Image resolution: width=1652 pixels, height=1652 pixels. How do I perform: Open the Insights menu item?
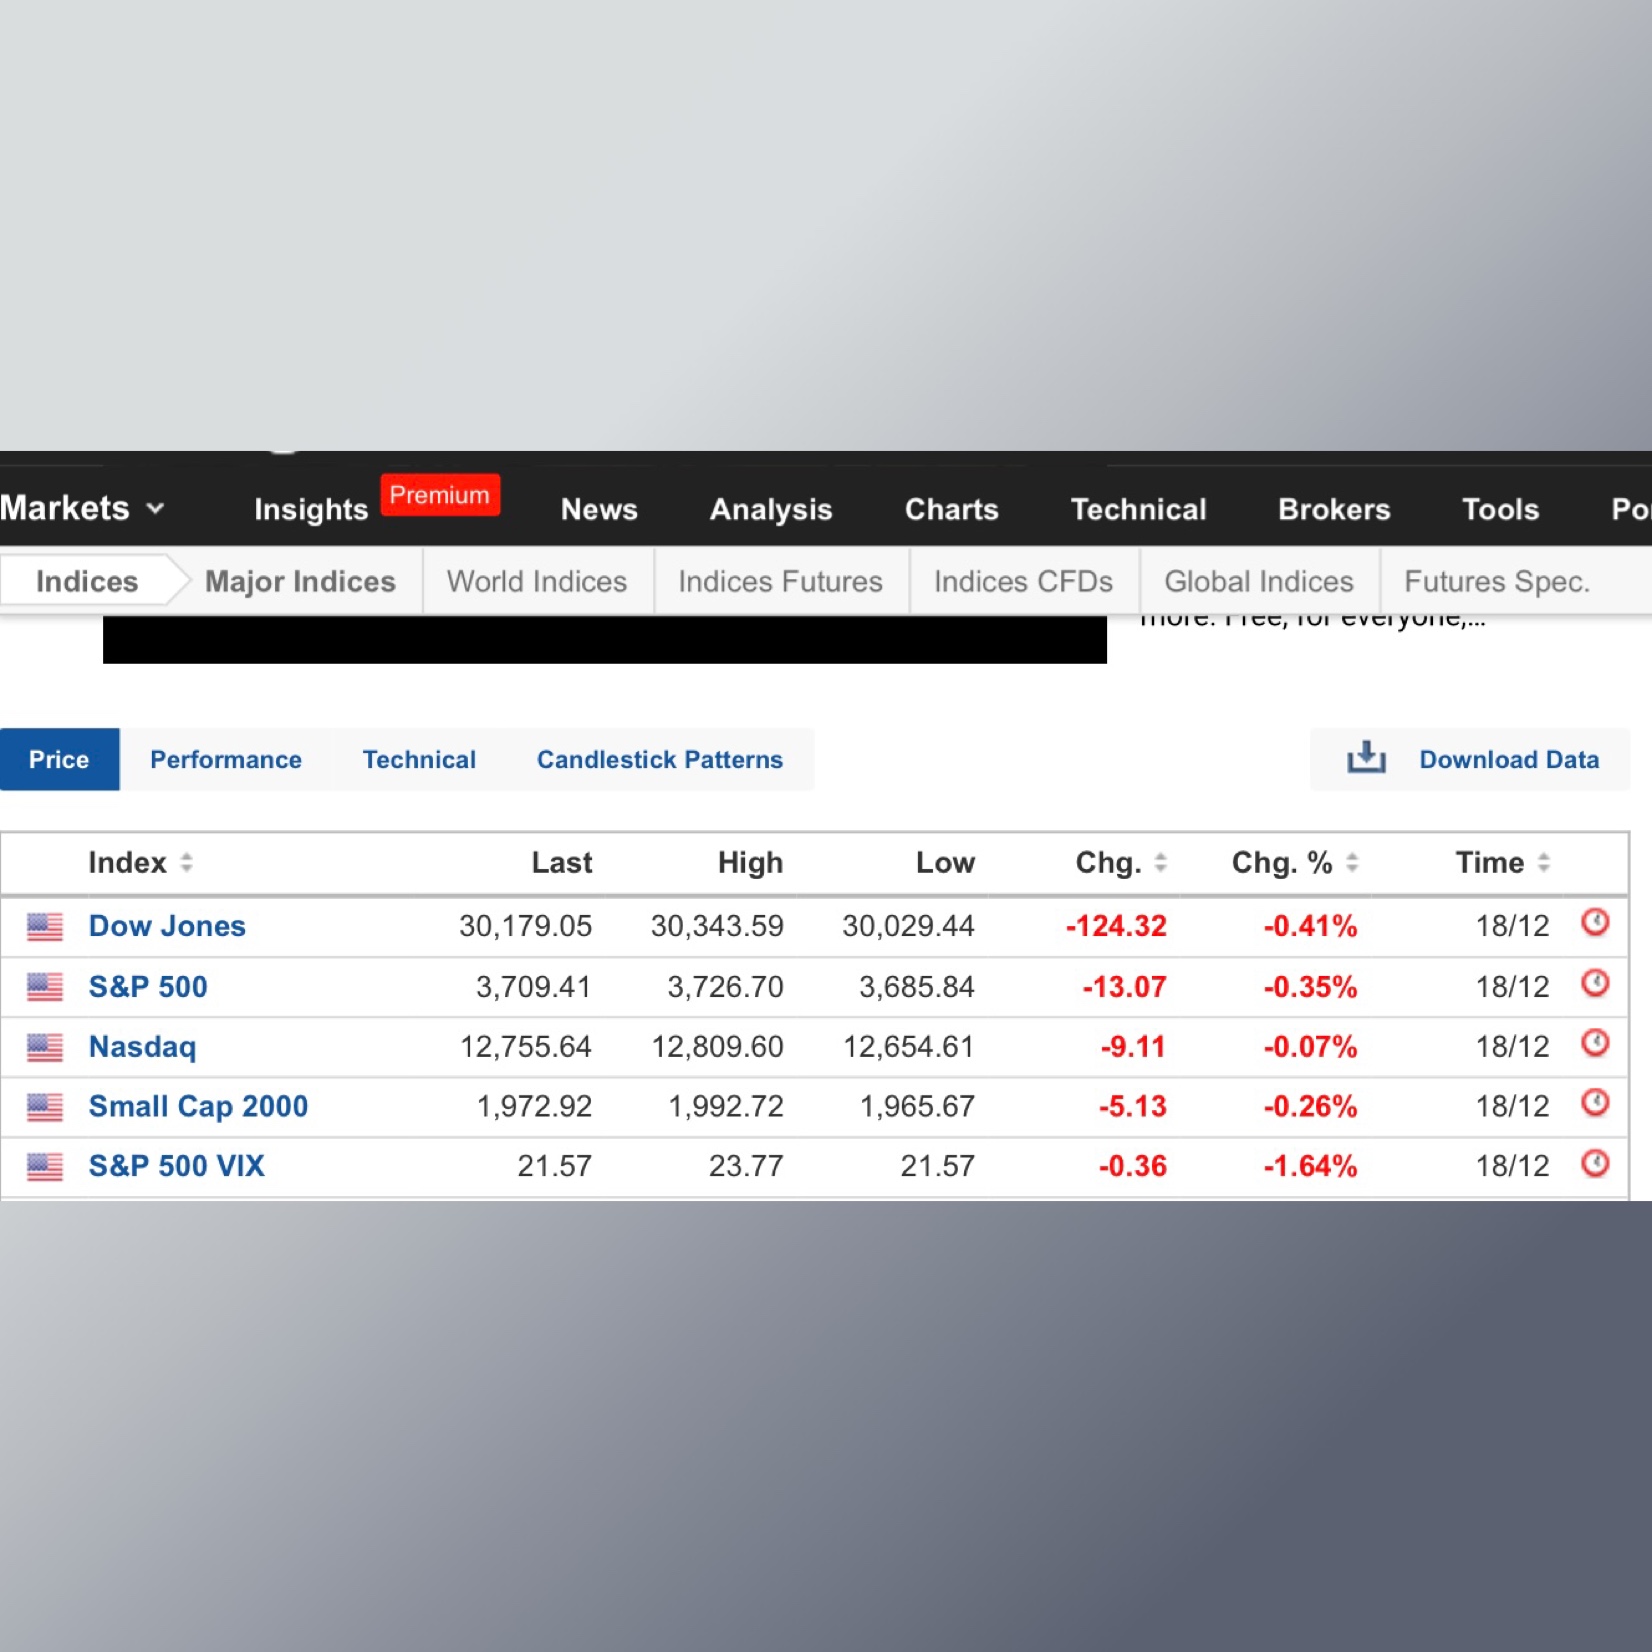(x=311, y=509)
